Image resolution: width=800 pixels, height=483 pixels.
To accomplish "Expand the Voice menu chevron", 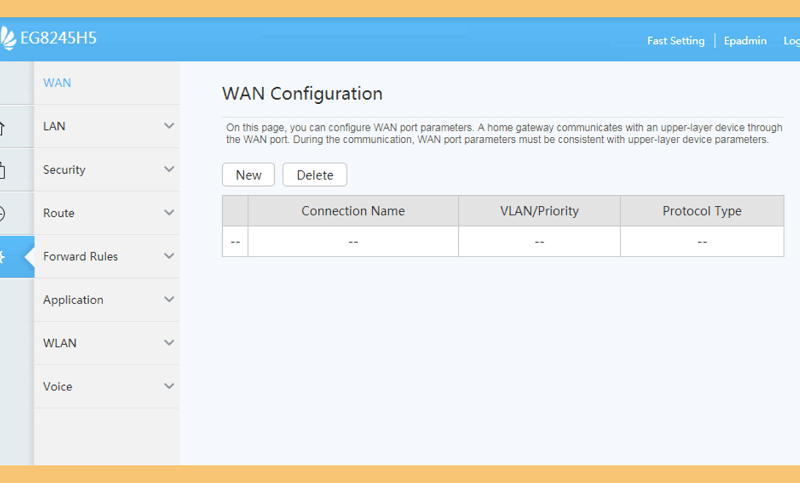I will (x=169, y=386).
